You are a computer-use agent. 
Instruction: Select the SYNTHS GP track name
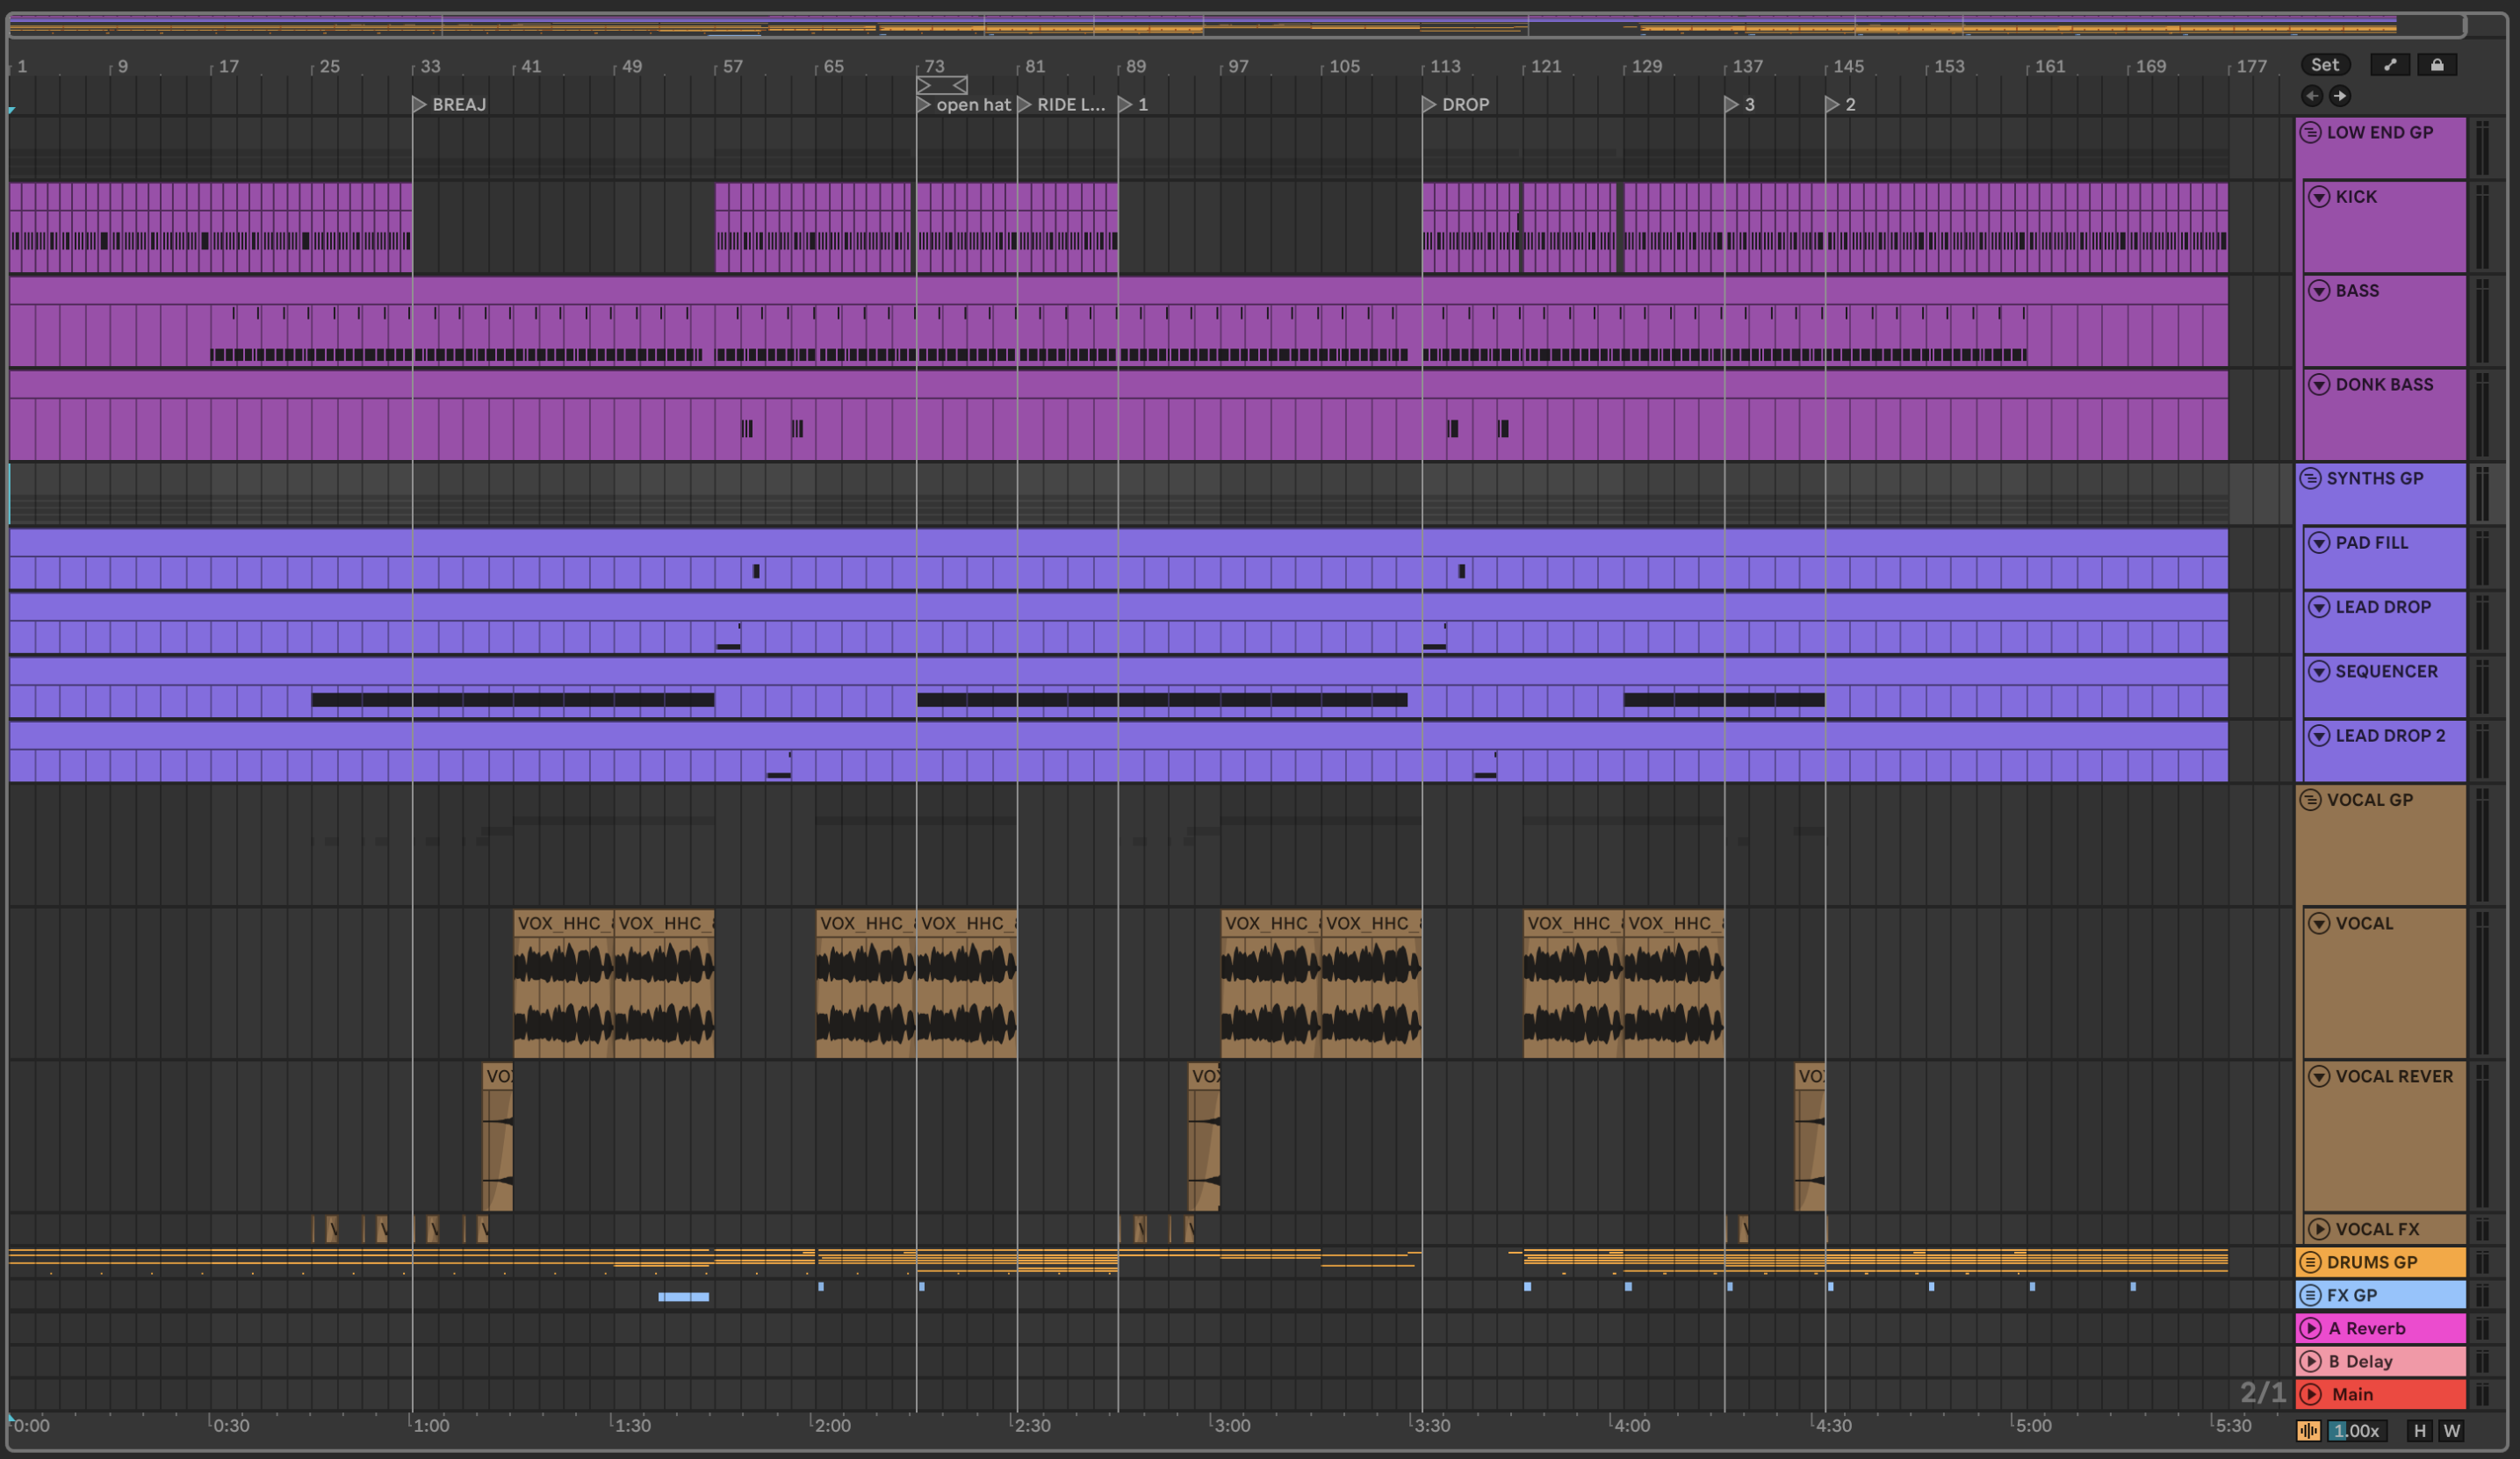2375,479
